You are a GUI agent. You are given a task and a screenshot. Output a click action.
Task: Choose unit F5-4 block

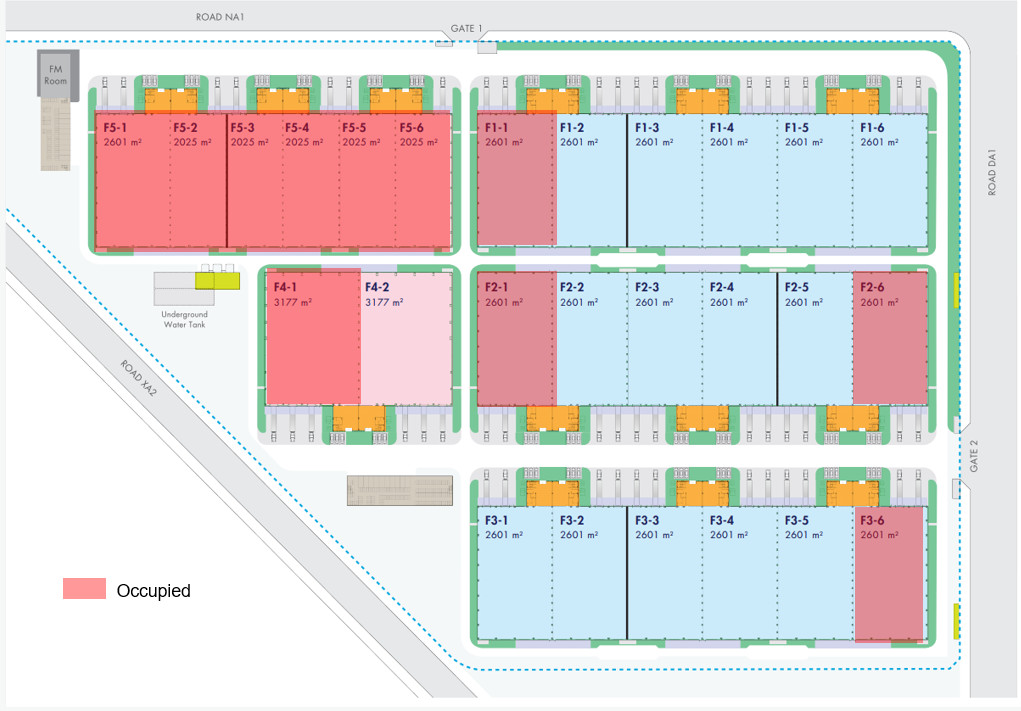[311, 181]
